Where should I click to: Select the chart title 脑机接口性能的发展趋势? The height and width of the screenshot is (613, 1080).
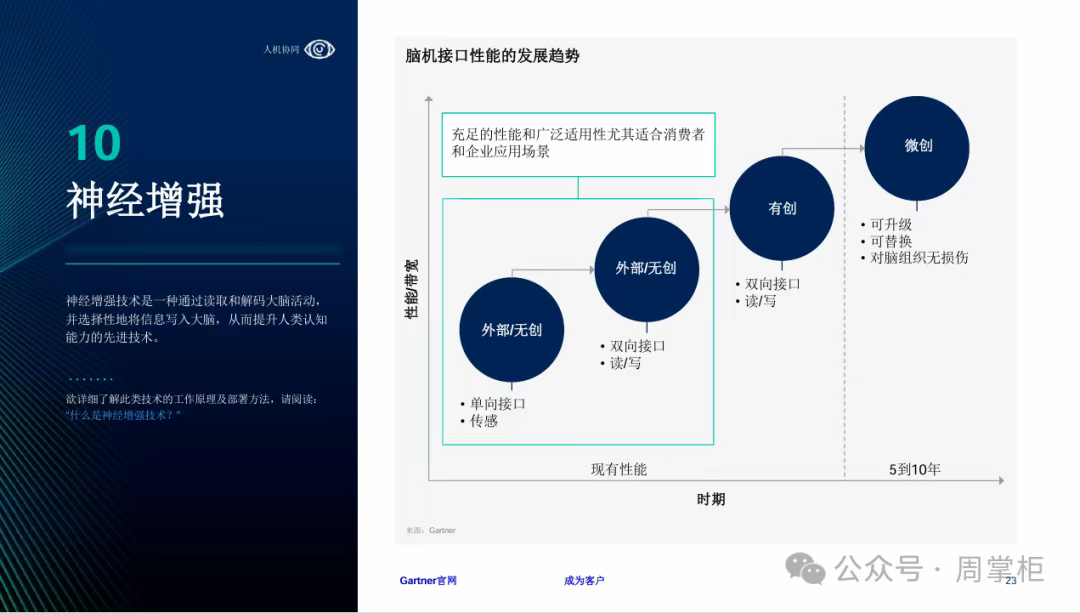[x=492, y=56]
